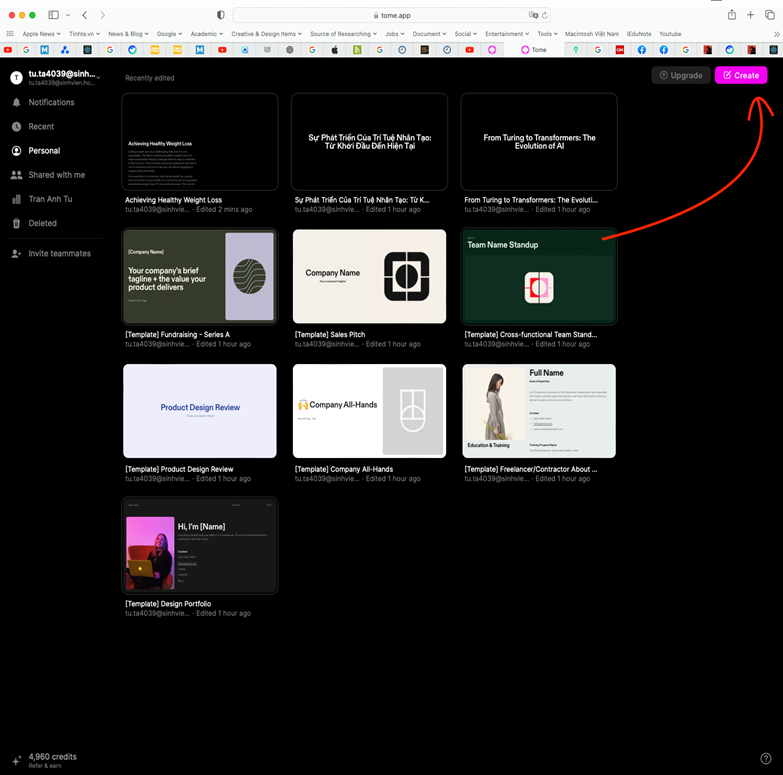Switch to the CNN browser tab
The image size is (783, 775).
620,50
